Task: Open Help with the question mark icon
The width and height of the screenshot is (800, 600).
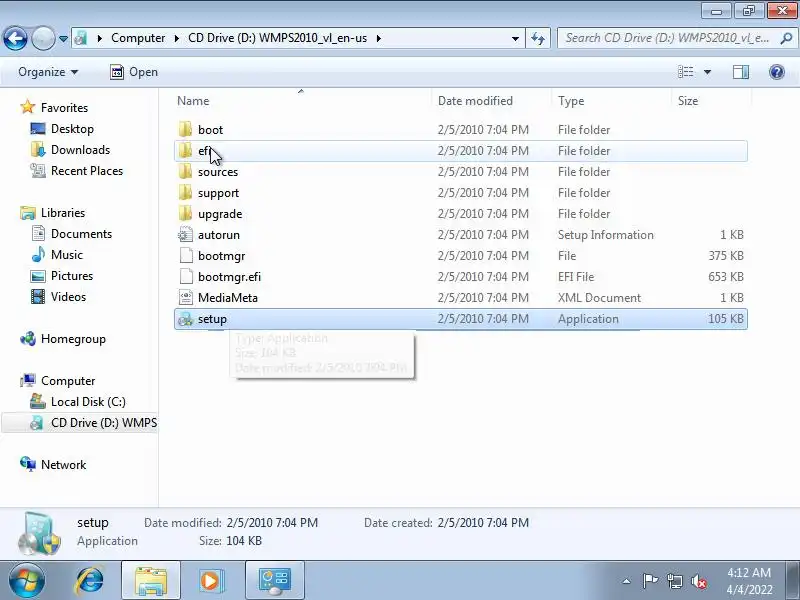Action: point(777,72)
